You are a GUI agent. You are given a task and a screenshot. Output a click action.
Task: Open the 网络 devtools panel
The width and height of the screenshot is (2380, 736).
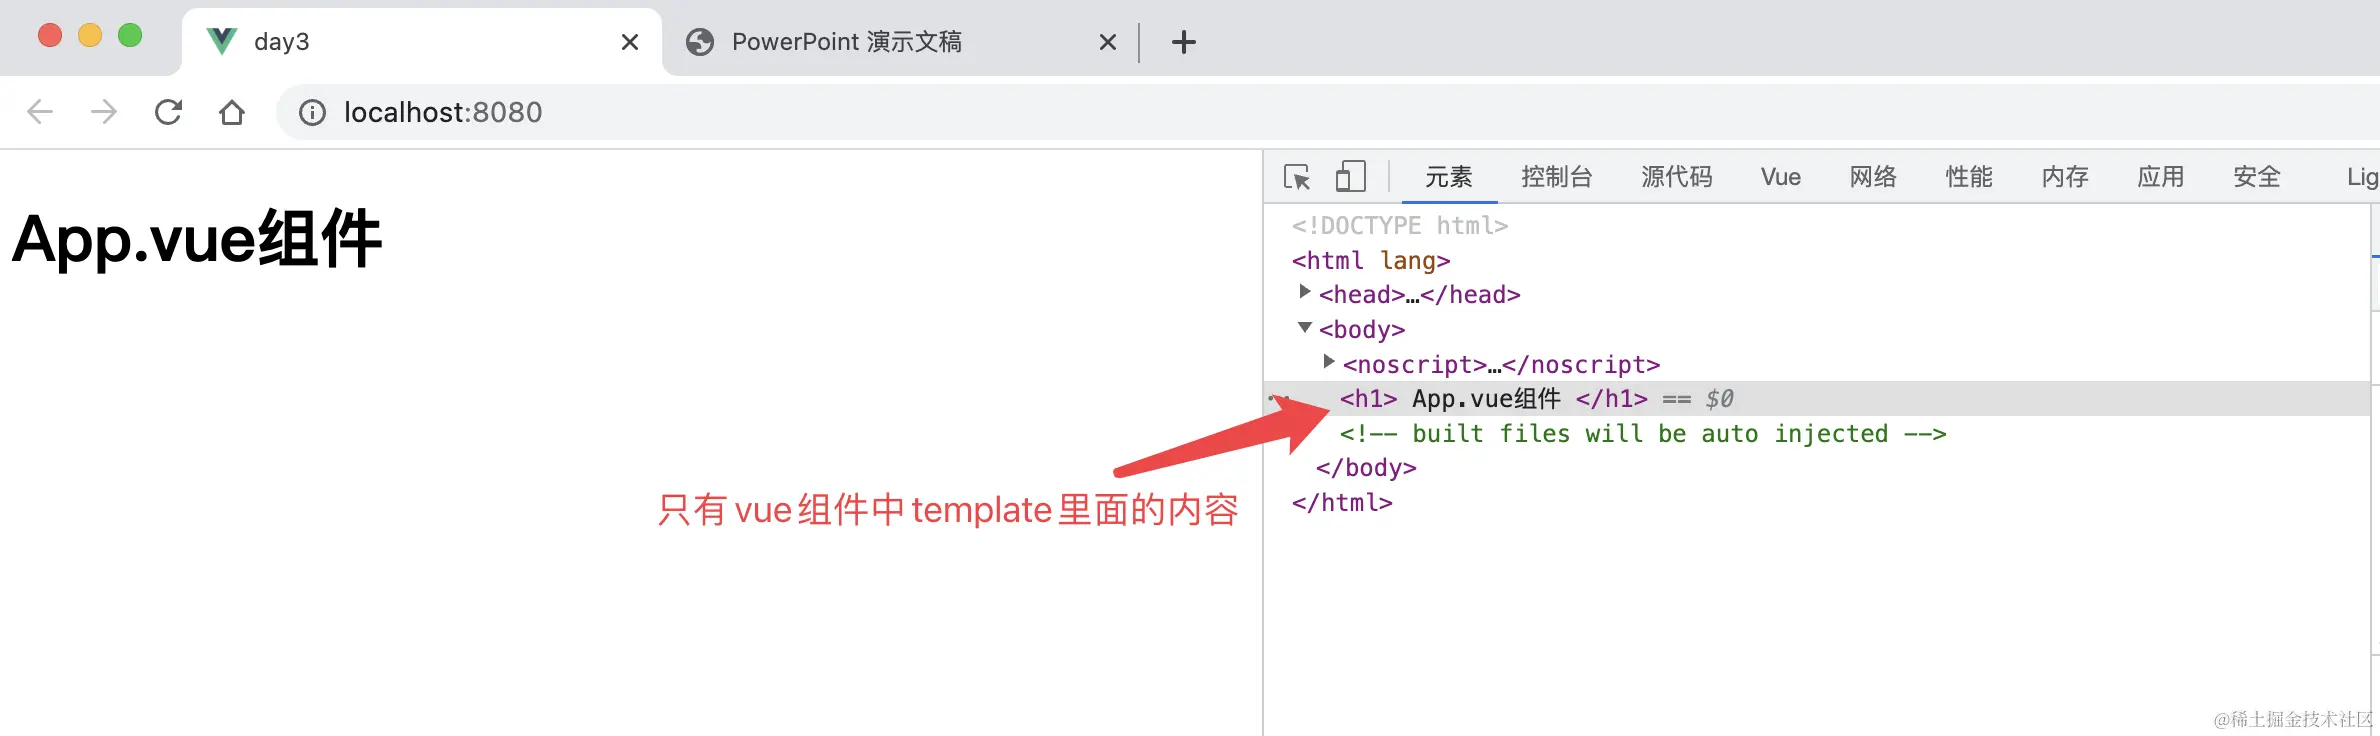point(1873,177)
